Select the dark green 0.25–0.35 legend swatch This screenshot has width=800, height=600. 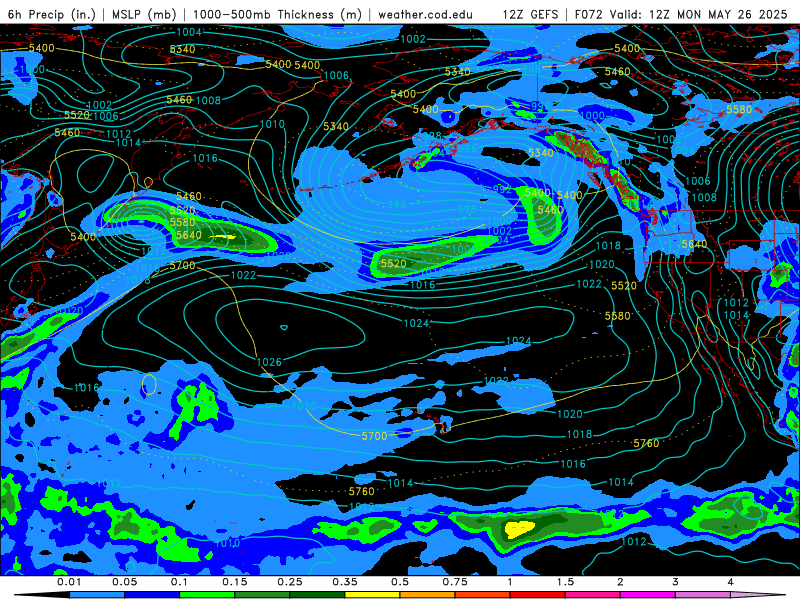[317, 595]
